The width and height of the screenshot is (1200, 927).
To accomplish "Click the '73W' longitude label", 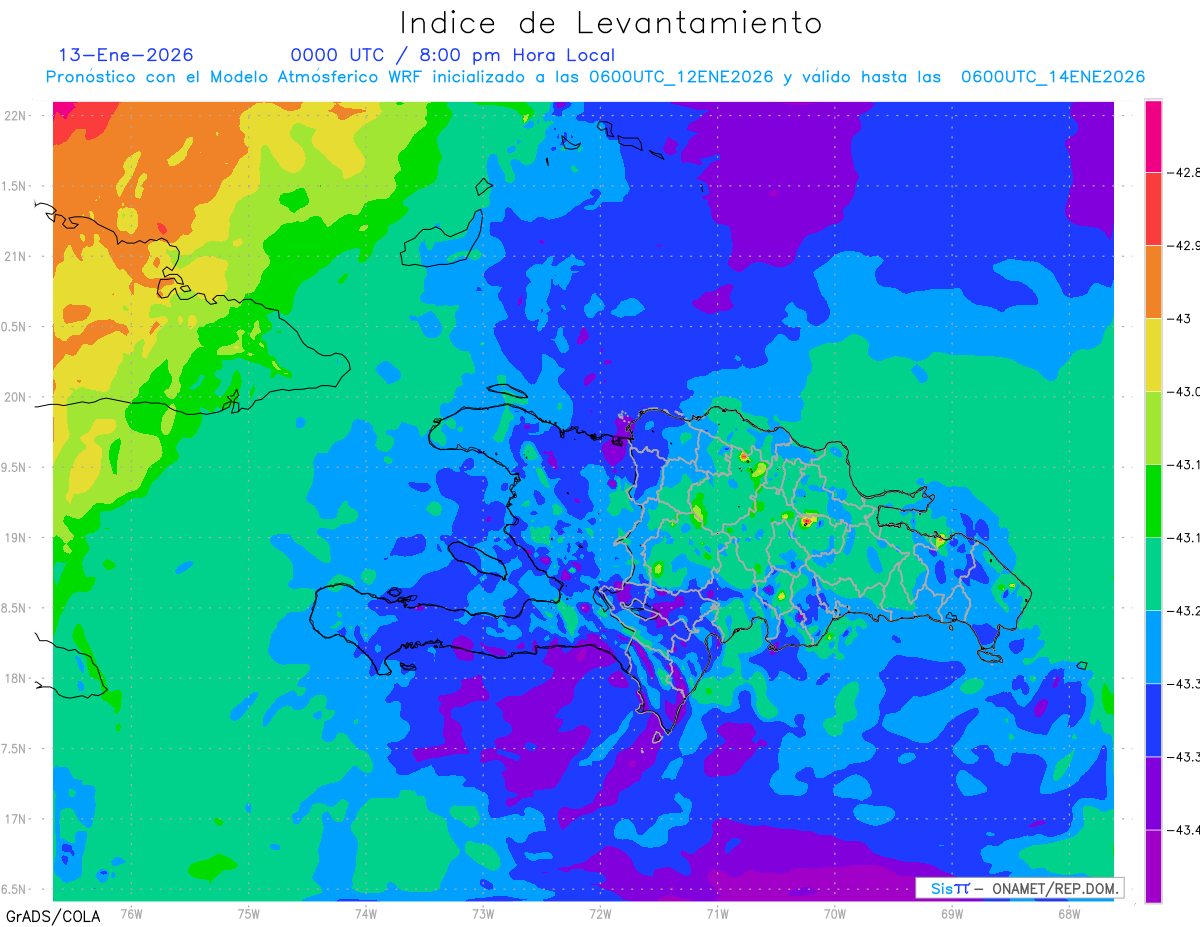I will pyautogui.click(x=483, y=914).
